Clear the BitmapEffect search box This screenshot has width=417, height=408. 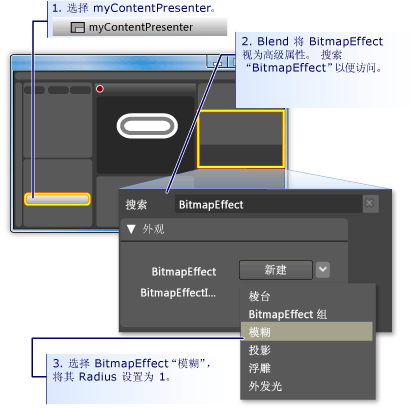(x=370, y=203)
